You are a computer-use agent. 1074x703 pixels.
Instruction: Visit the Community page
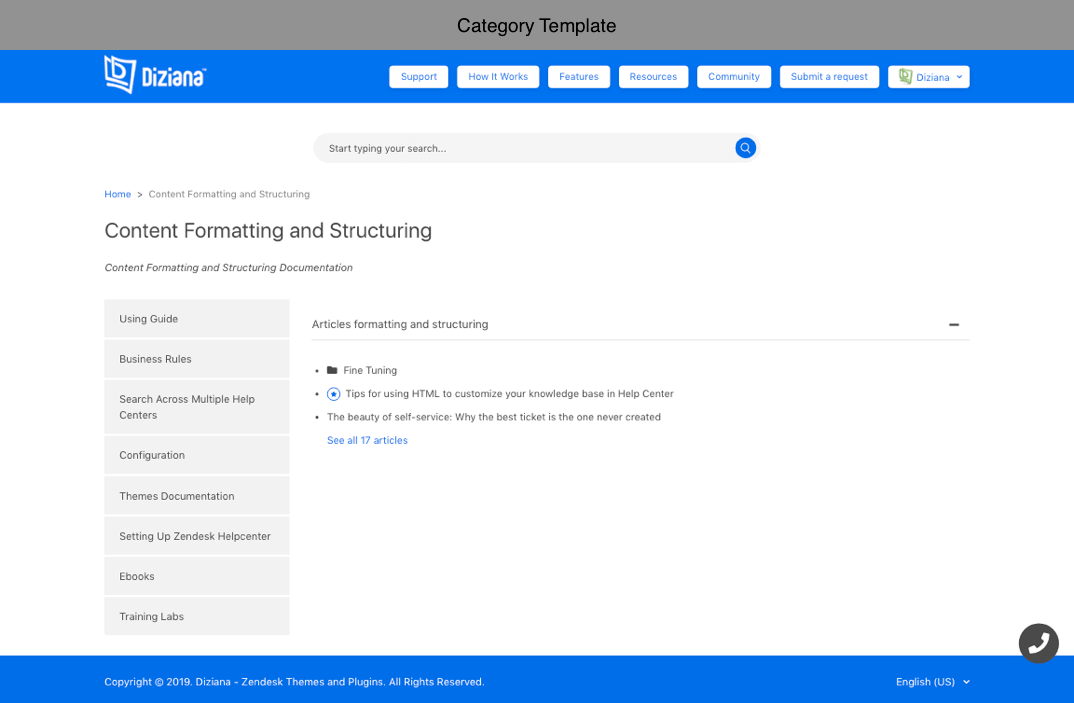point(734,77)
